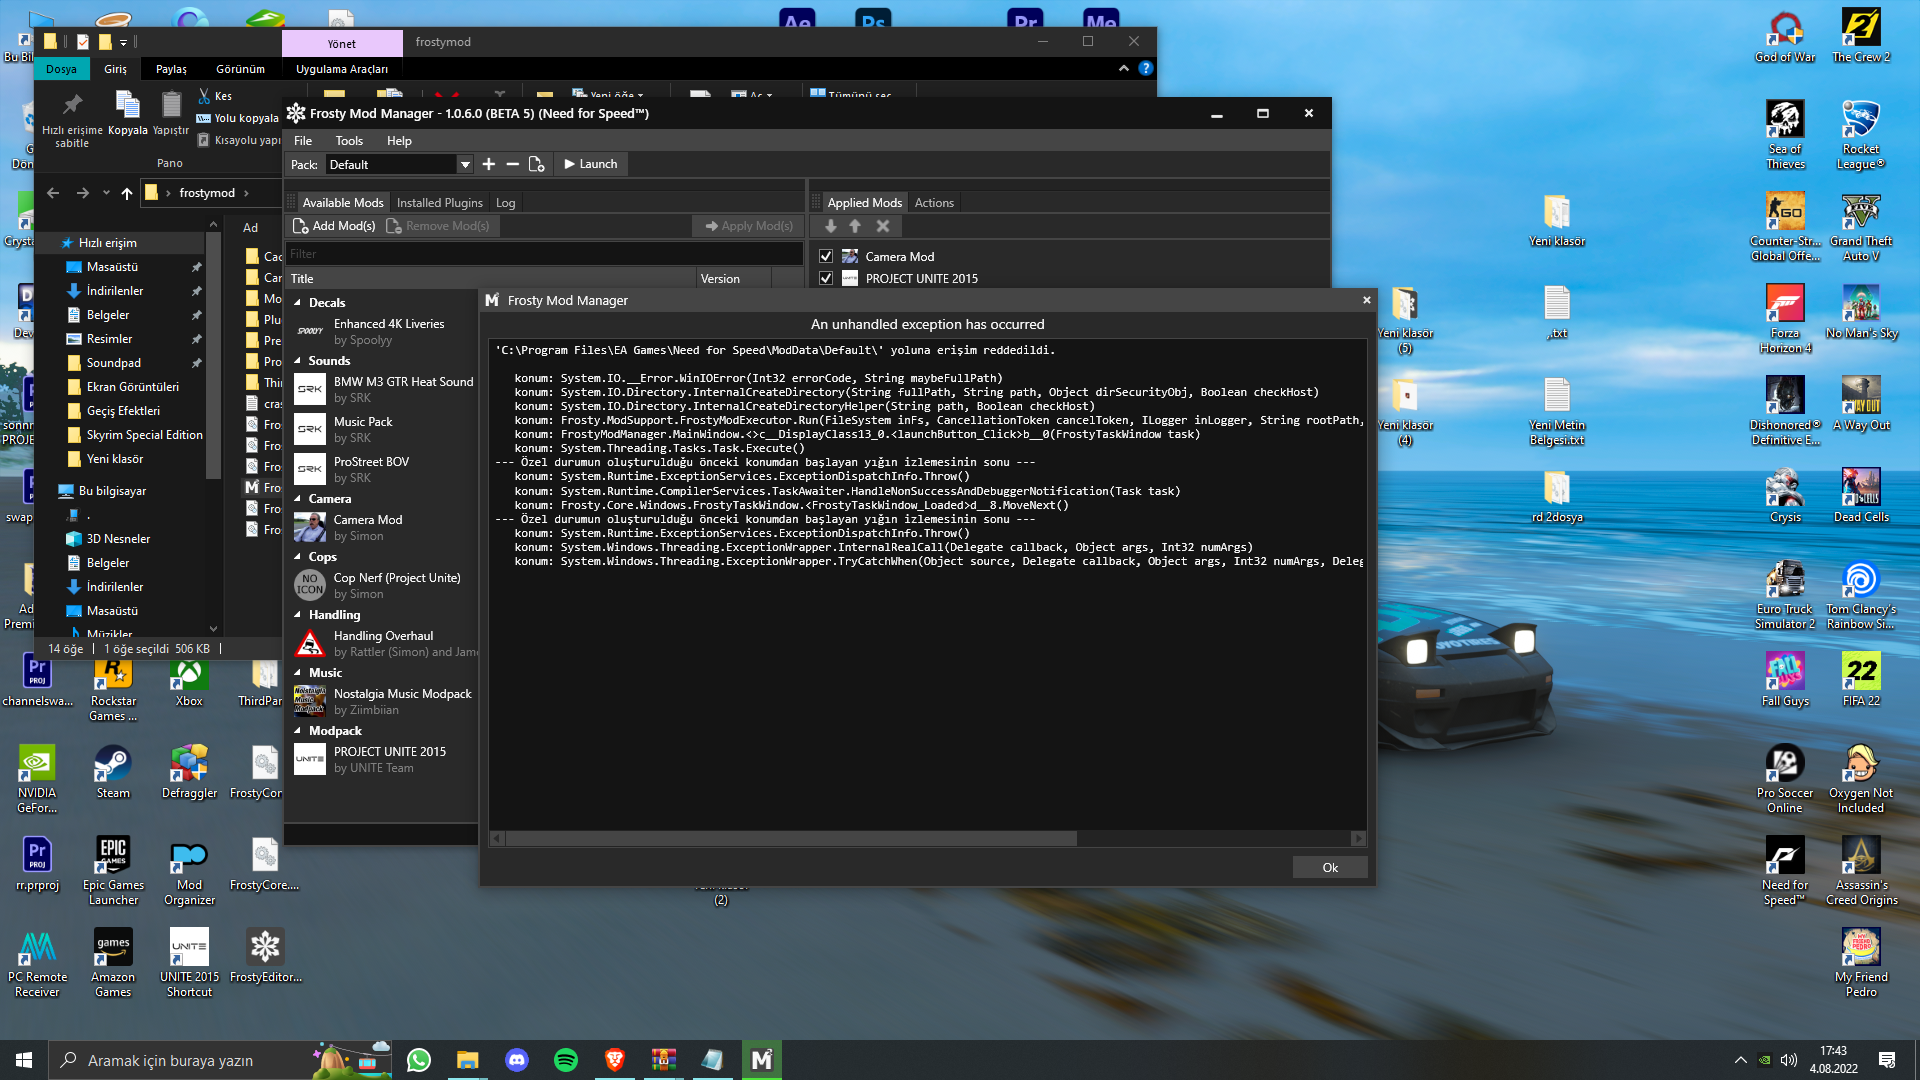The width and height of the screenshot is (1920, 1080).
Task: Remove the applied mod with X icon
Action: [882, 226]
